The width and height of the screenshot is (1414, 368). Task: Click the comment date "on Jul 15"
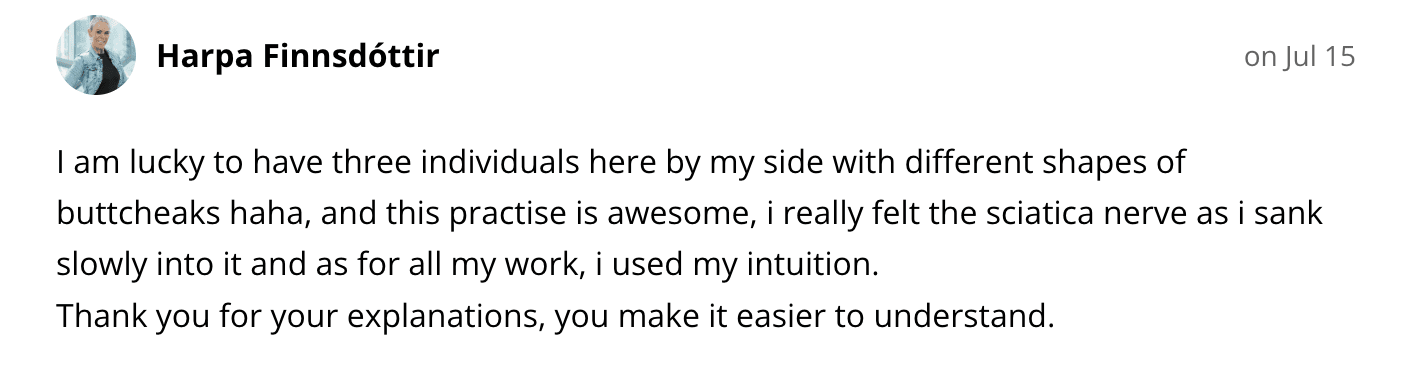1299,57
